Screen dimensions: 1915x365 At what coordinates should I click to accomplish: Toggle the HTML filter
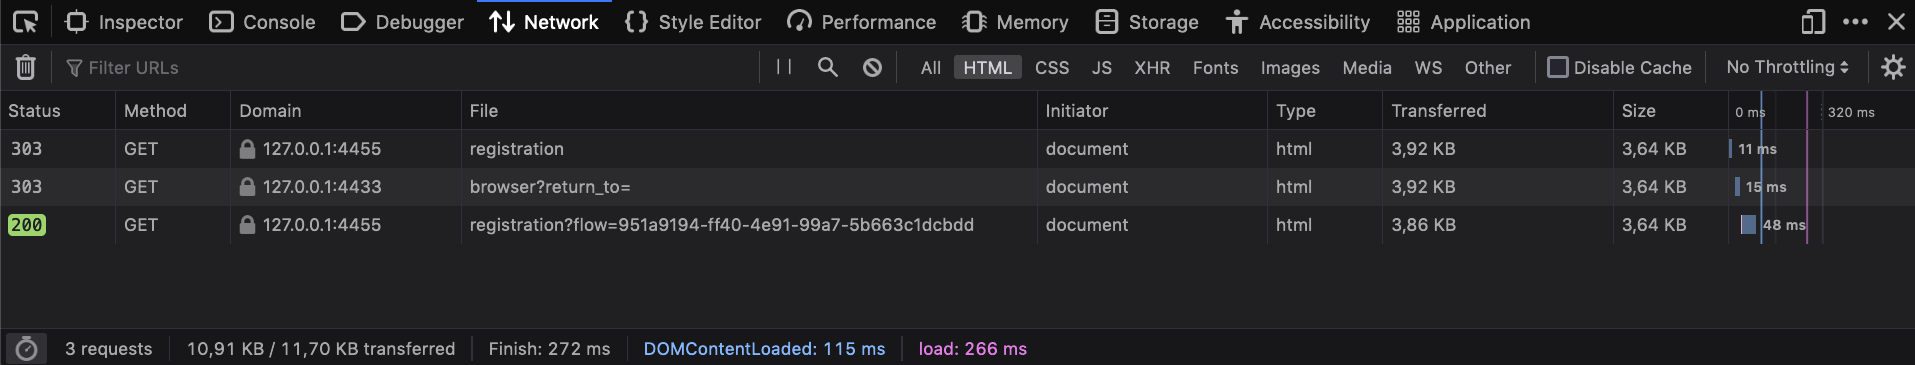coord(987,67)
